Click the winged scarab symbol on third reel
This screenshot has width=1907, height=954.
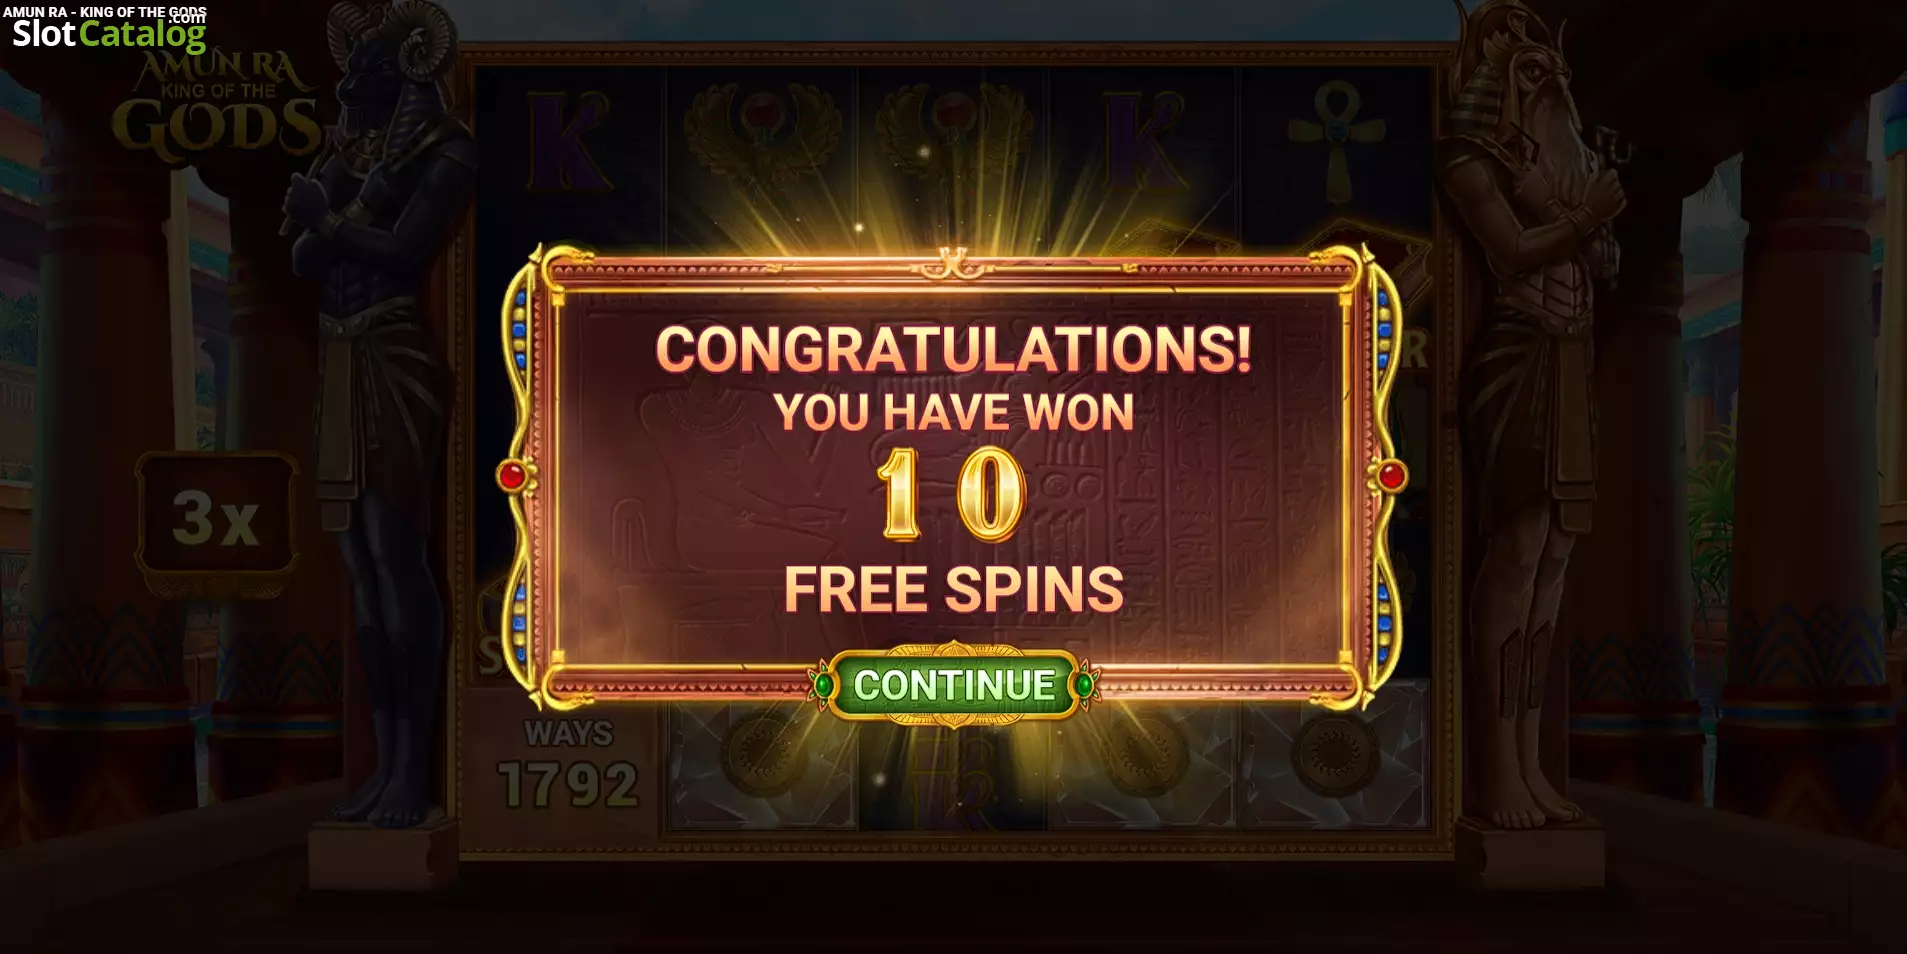tap(952, 140)
